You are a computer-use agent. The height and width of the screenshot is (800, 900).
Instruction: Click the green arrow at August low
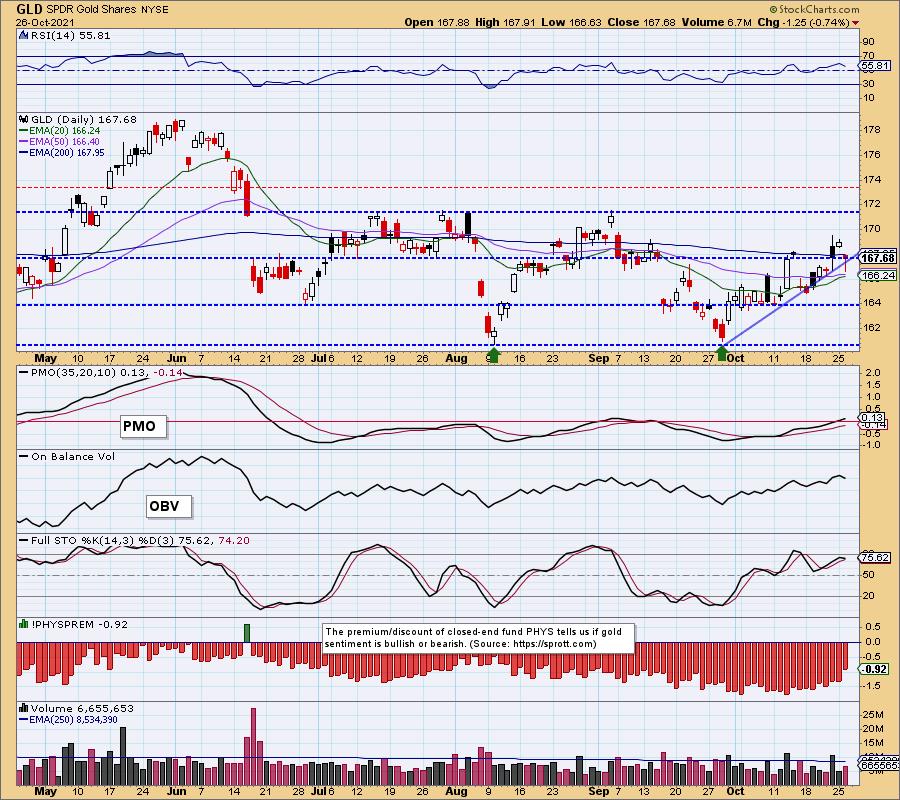click(x=493, y=354)
